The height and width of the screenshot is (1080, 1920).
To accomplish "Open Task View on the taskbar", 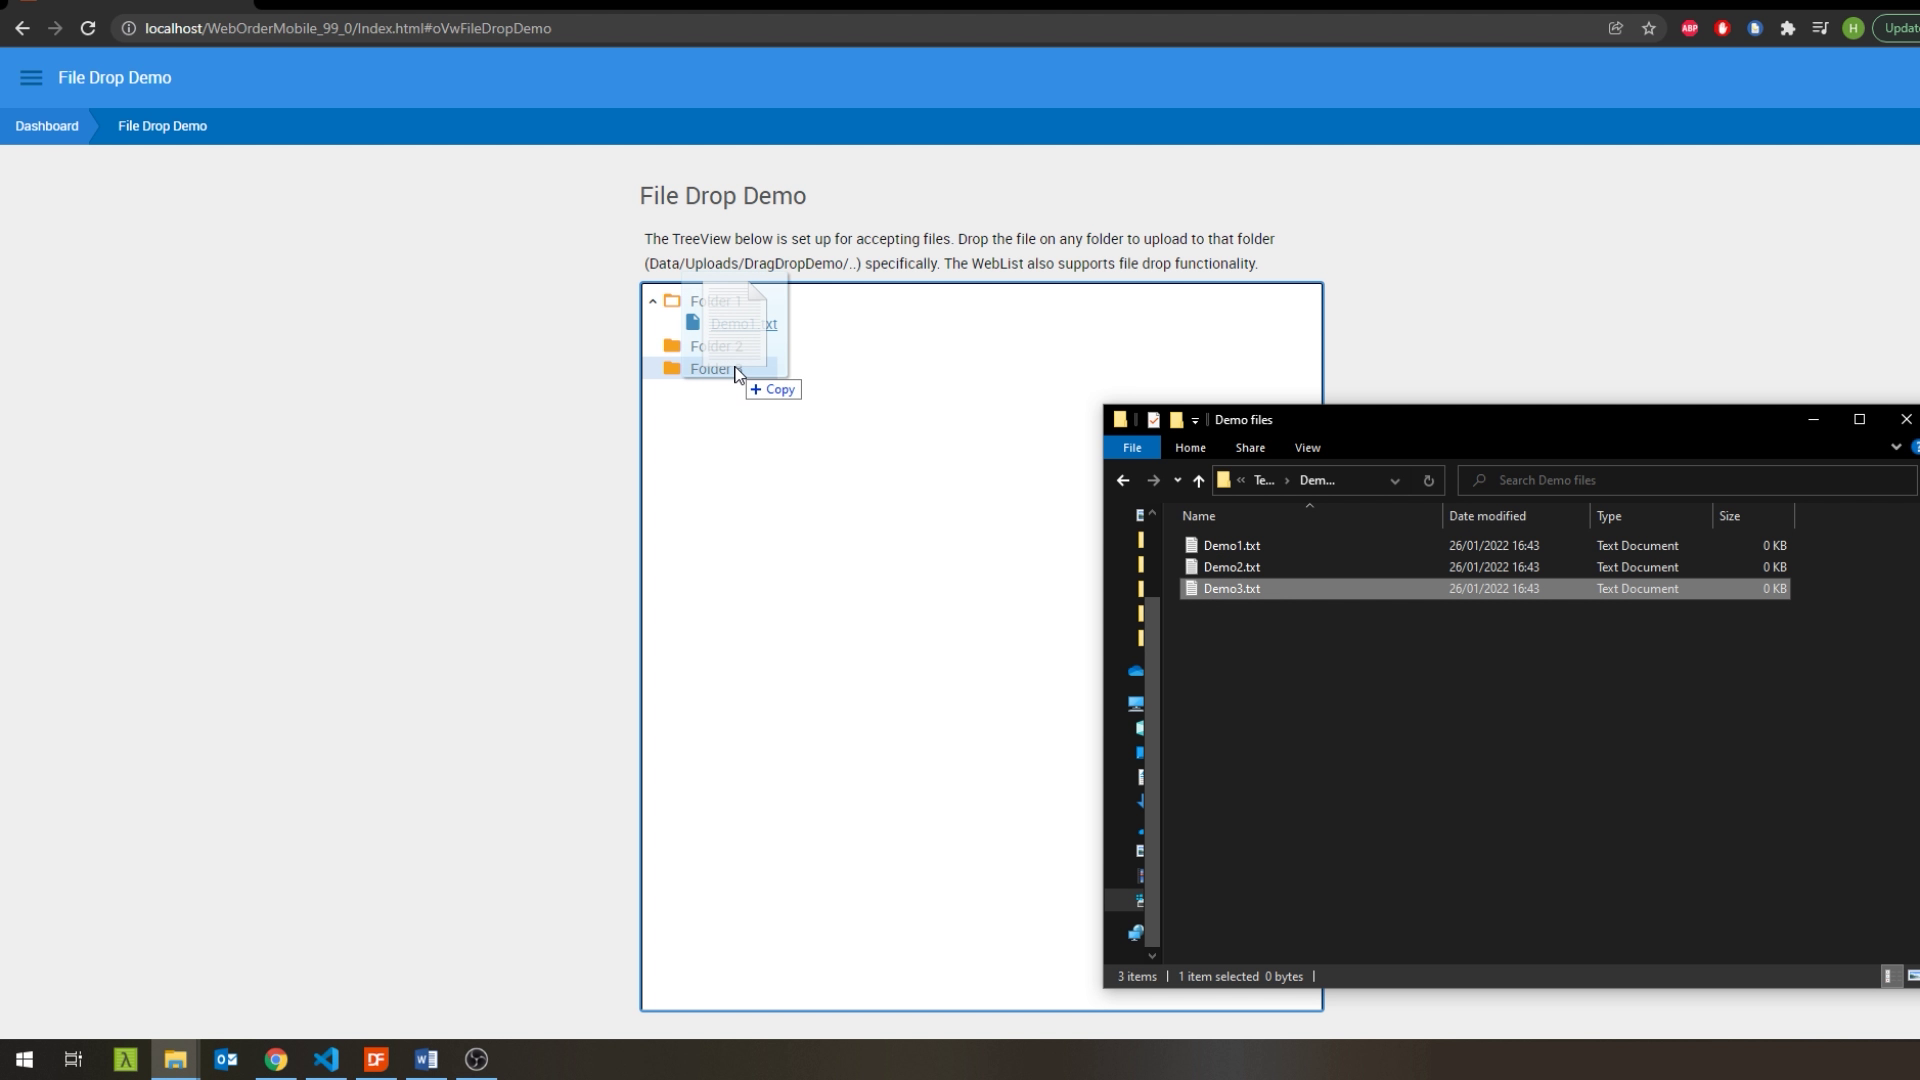I will tap(73, 1059).
